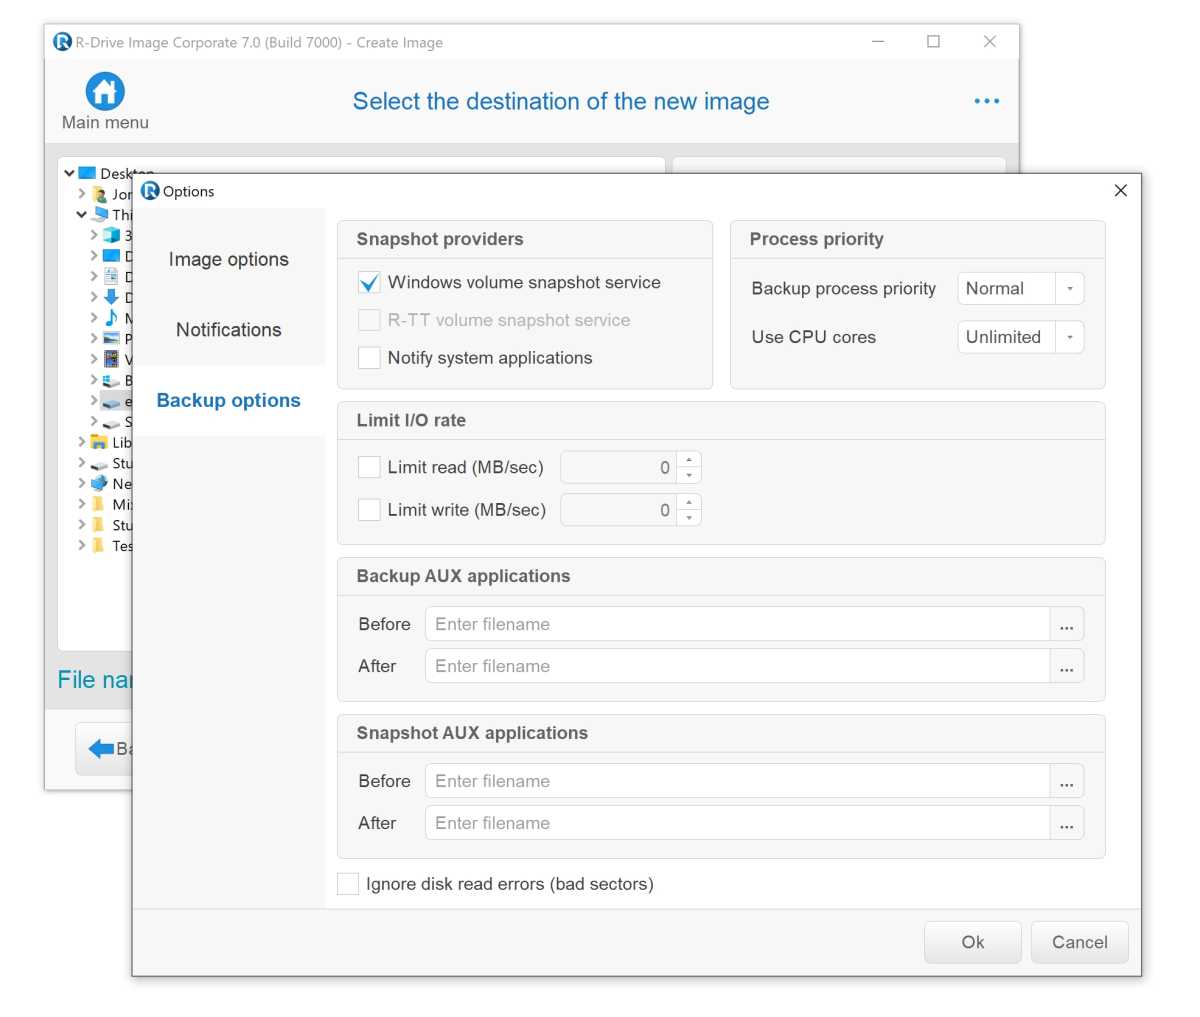Enable Notify system applications checkbox
The height and width of the screenshot is (1017, 1200).
[369, 358]
